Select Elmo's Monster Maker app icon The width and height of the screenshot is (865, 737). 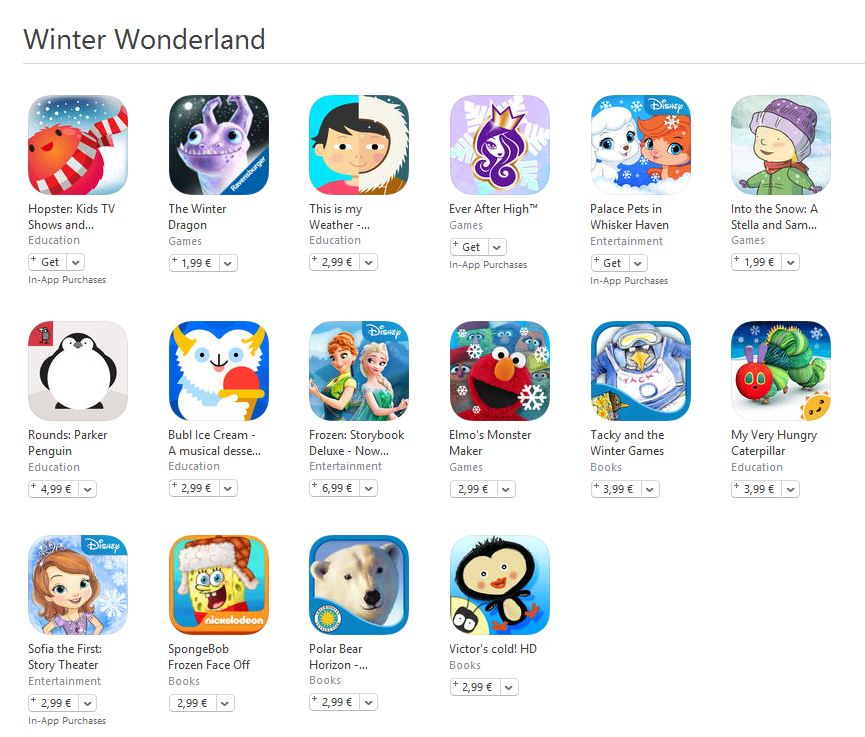tap(500, 371)
